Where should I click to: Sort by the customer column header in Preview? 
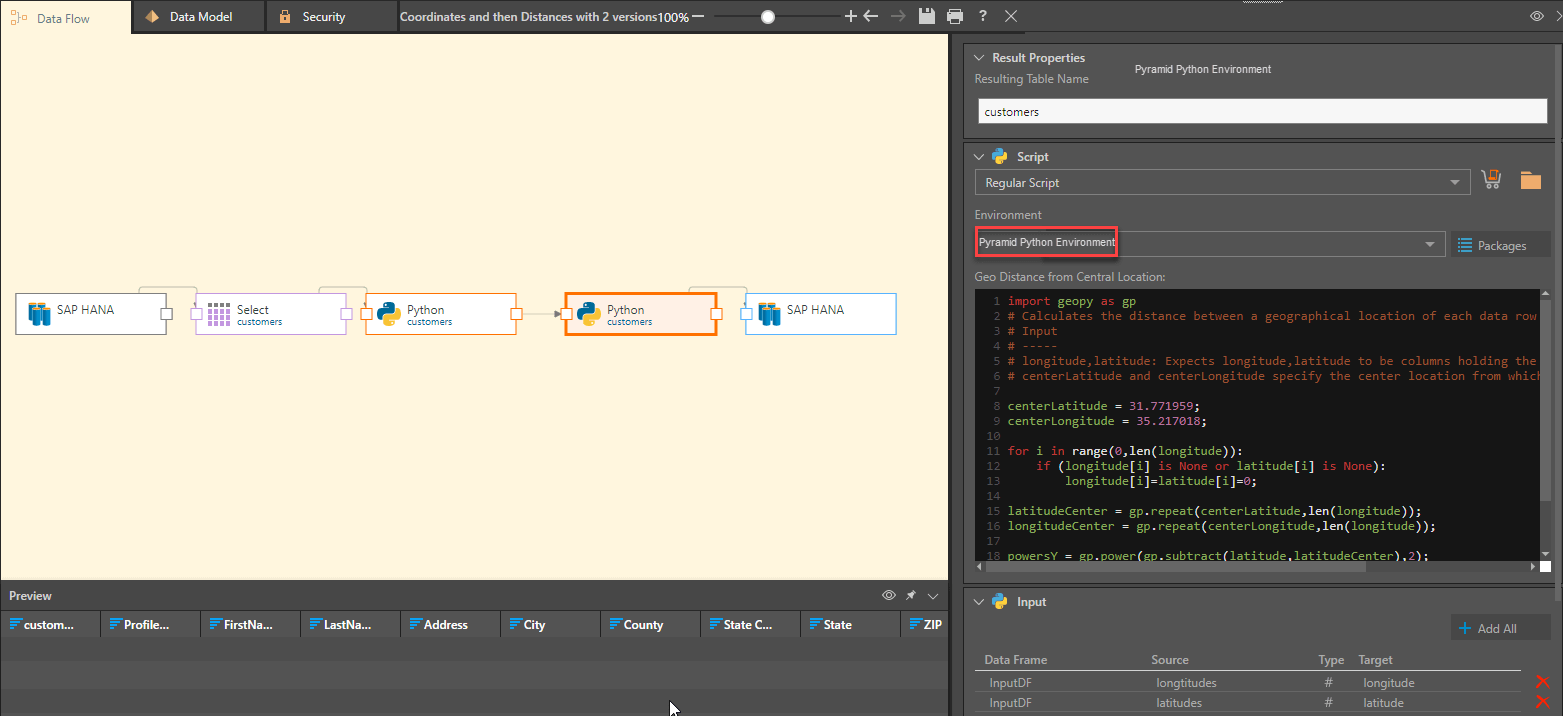click(x=50, y=625)
